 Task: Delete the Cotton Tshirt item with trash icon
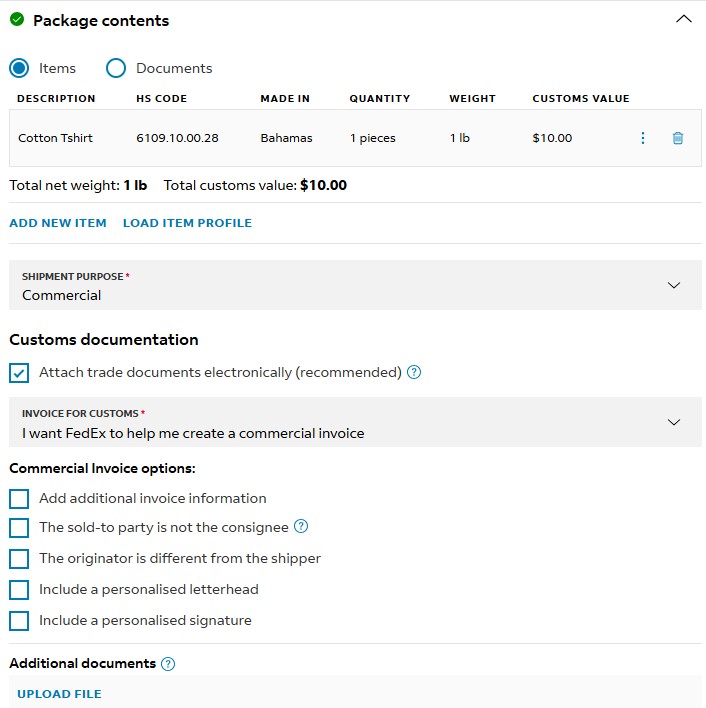coord(677,138)
